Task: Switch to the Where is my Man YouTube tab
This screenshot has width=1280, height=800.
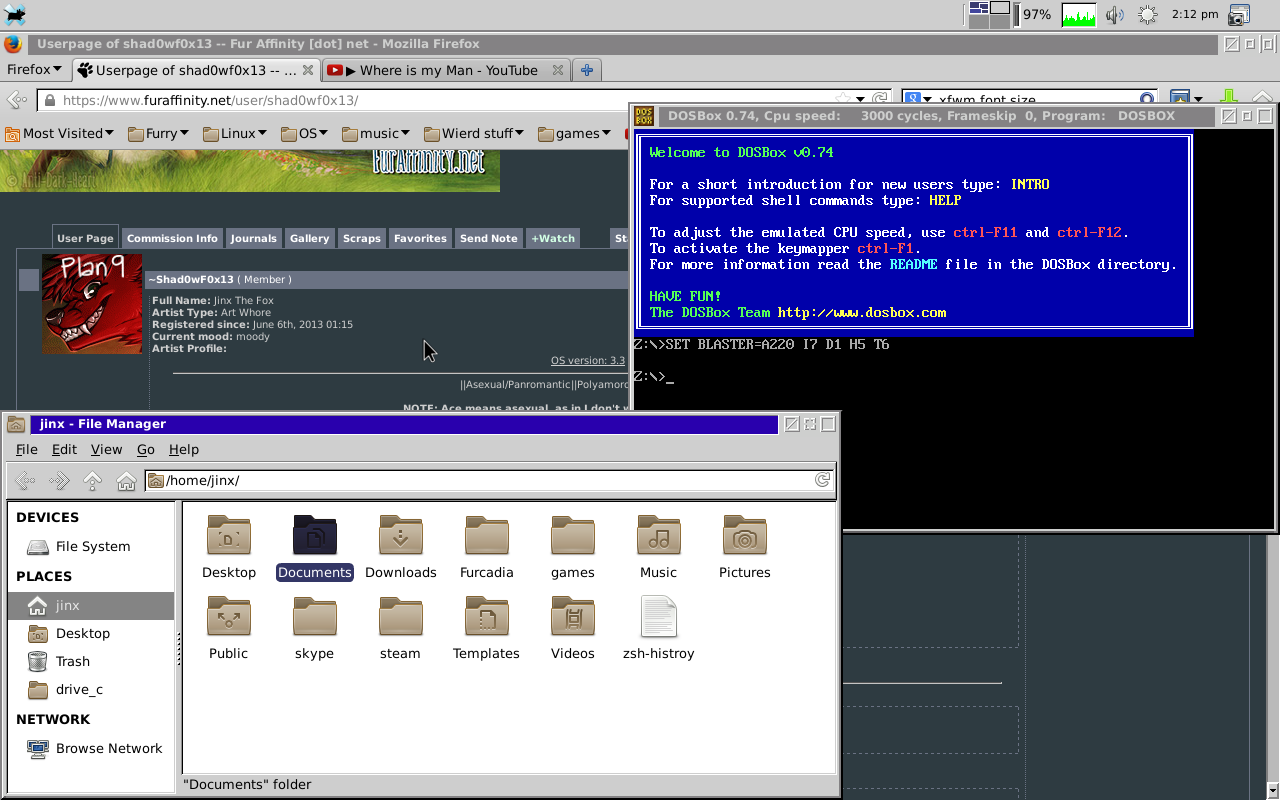Action: pyautogui.click(x=447, y=70)
